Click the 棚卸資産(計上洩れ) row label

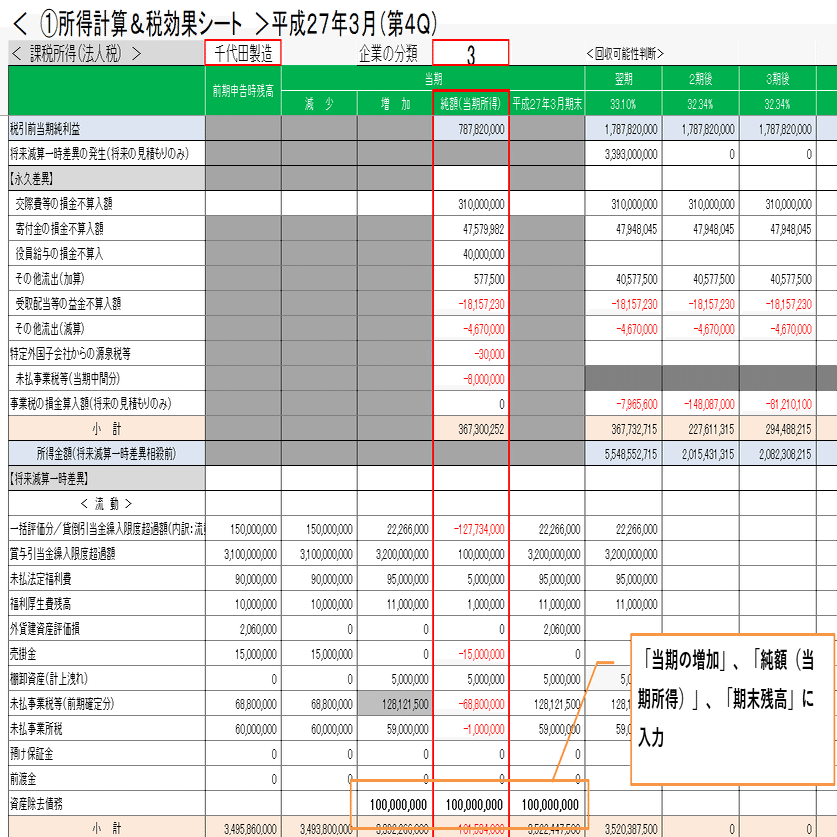(x=107, y=678)
